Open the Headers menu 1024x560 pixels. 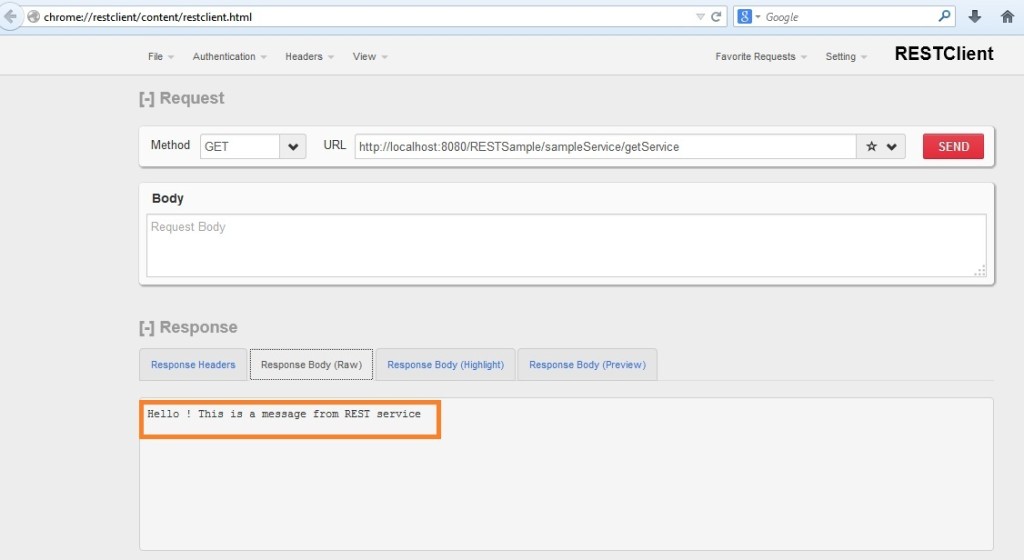[x=309, y=57]
